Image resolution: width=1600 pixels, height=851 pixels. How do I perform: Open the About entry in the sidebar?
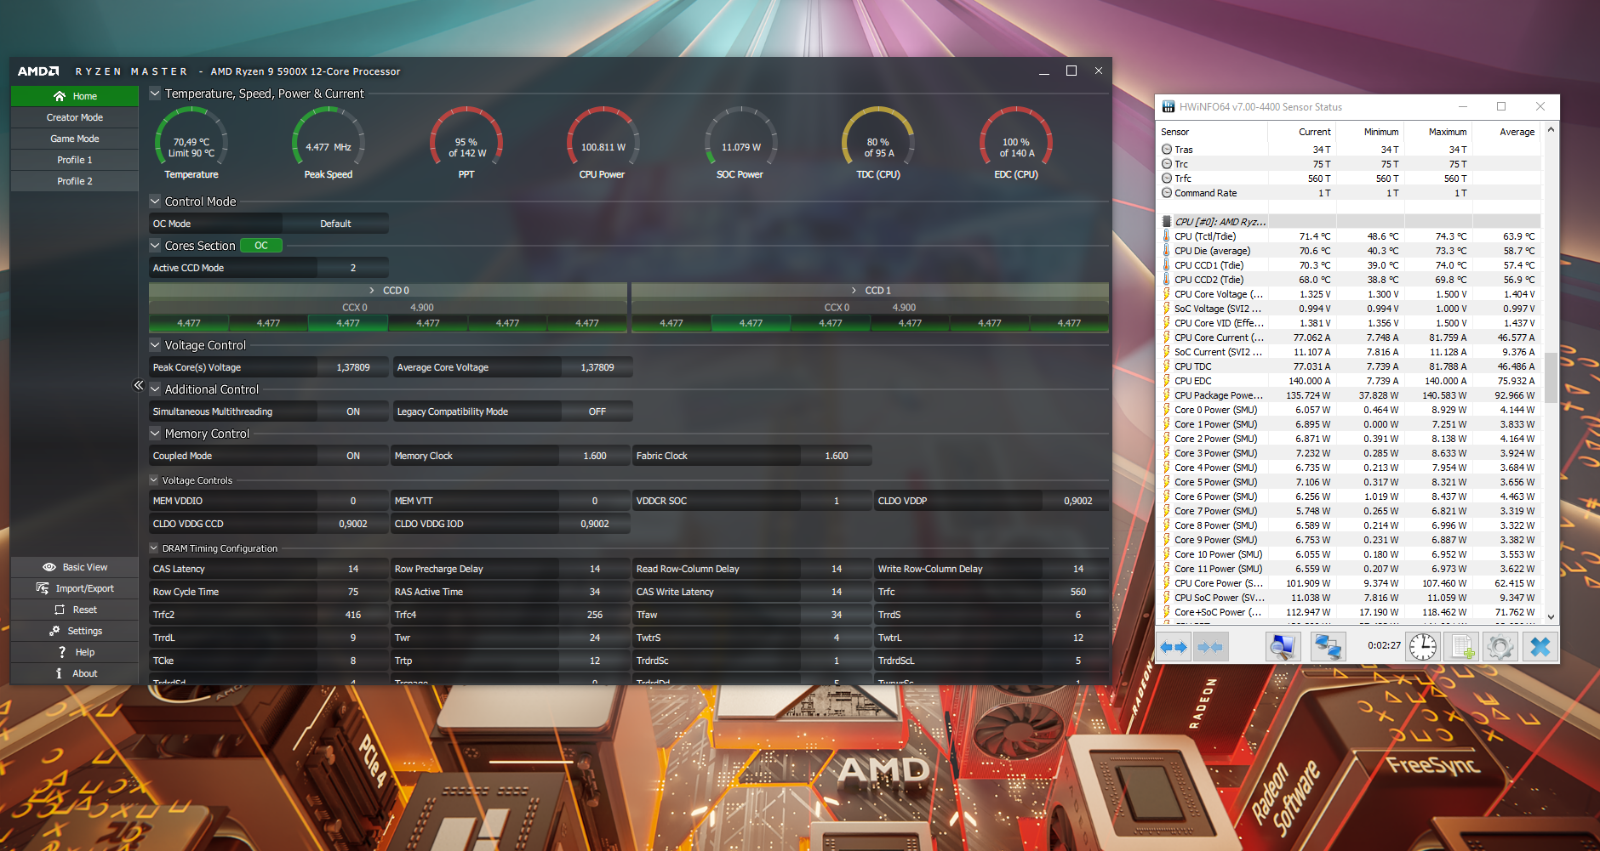(75, 673)
